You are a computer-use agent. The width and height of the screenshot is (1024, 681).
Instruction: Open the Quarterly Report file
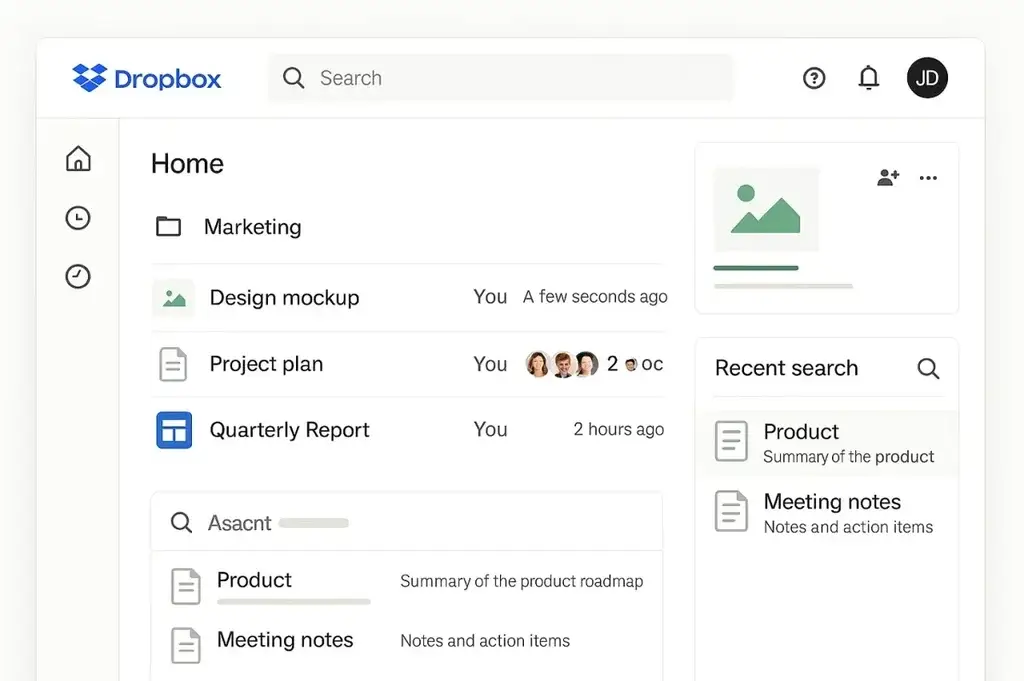pos(408,430)
